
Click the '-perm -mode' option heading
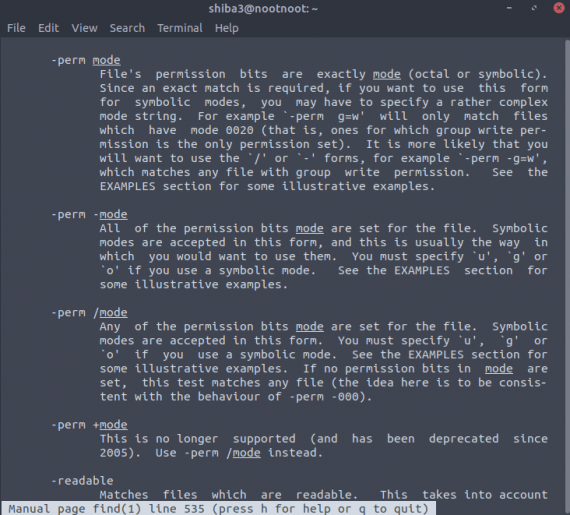[89, 214]
